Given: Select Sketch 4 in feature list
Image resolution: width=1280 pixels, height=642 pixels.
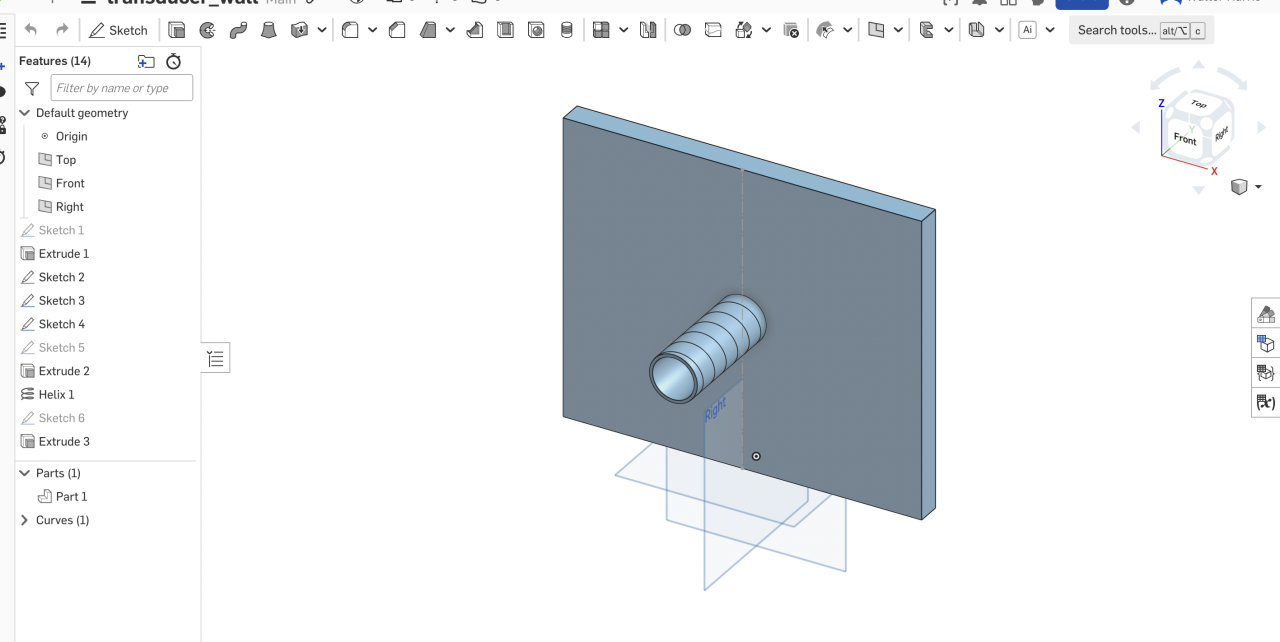Looking at the screenshot, I should [x=61, y=324].
